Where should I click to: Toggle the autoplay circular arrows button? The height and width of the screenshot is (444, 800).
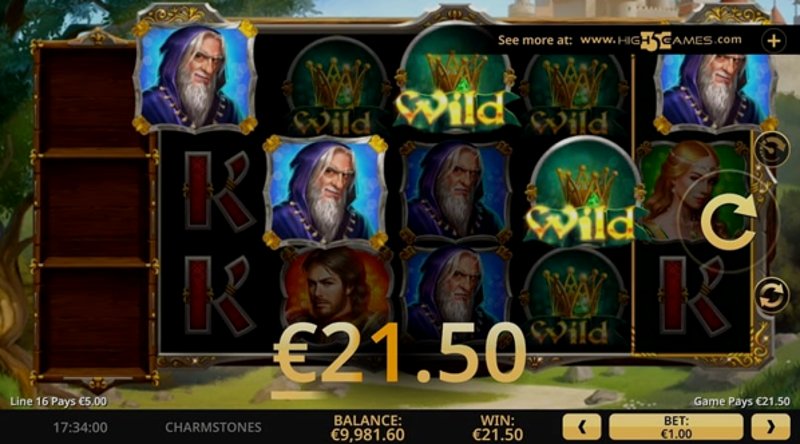pyautogui.click(x=771, y=297)
